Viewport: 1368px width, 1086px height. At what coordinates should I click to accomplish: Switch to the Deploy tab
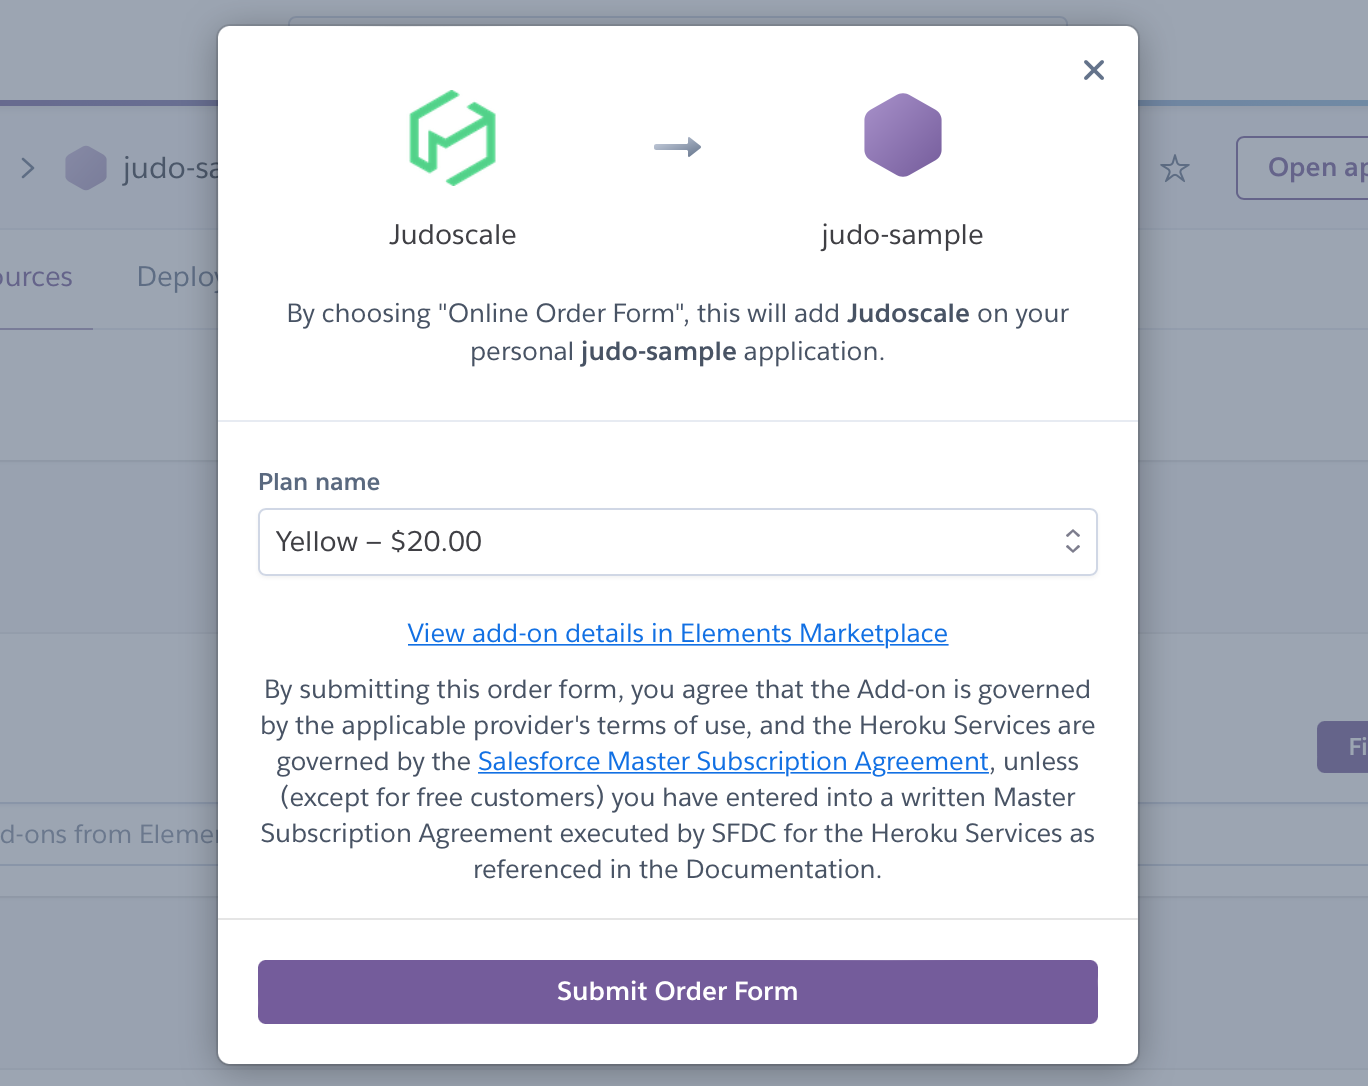tap(177, 277)
